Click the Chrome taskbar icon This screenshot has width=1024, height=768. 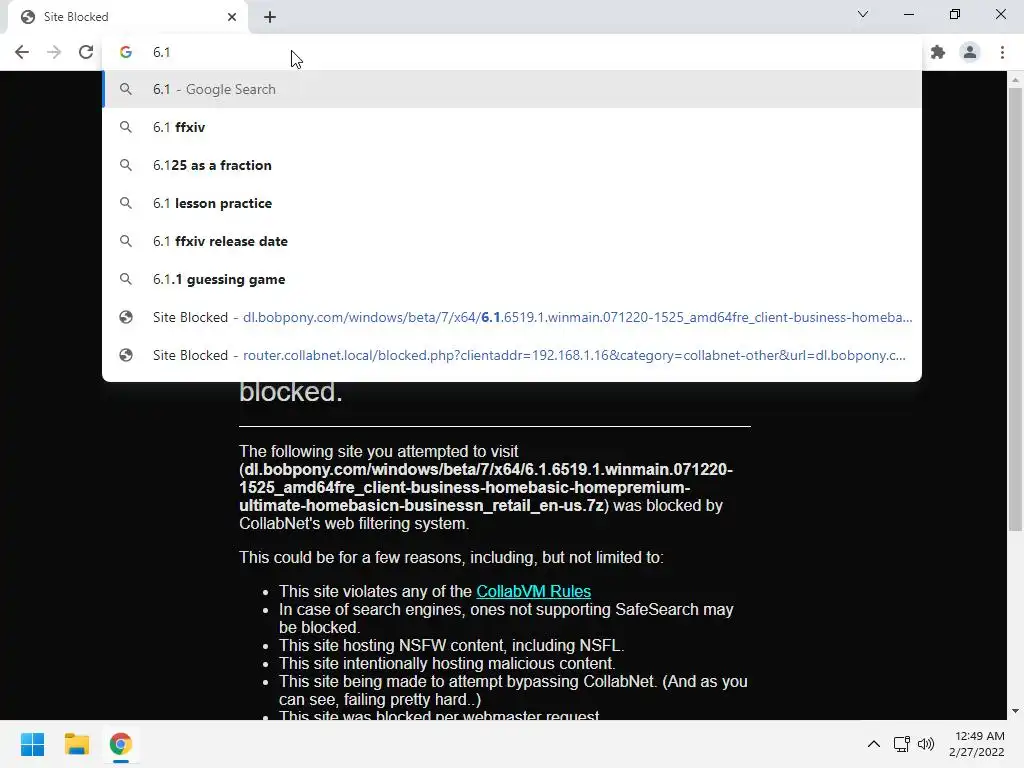[x=120, y=744]
